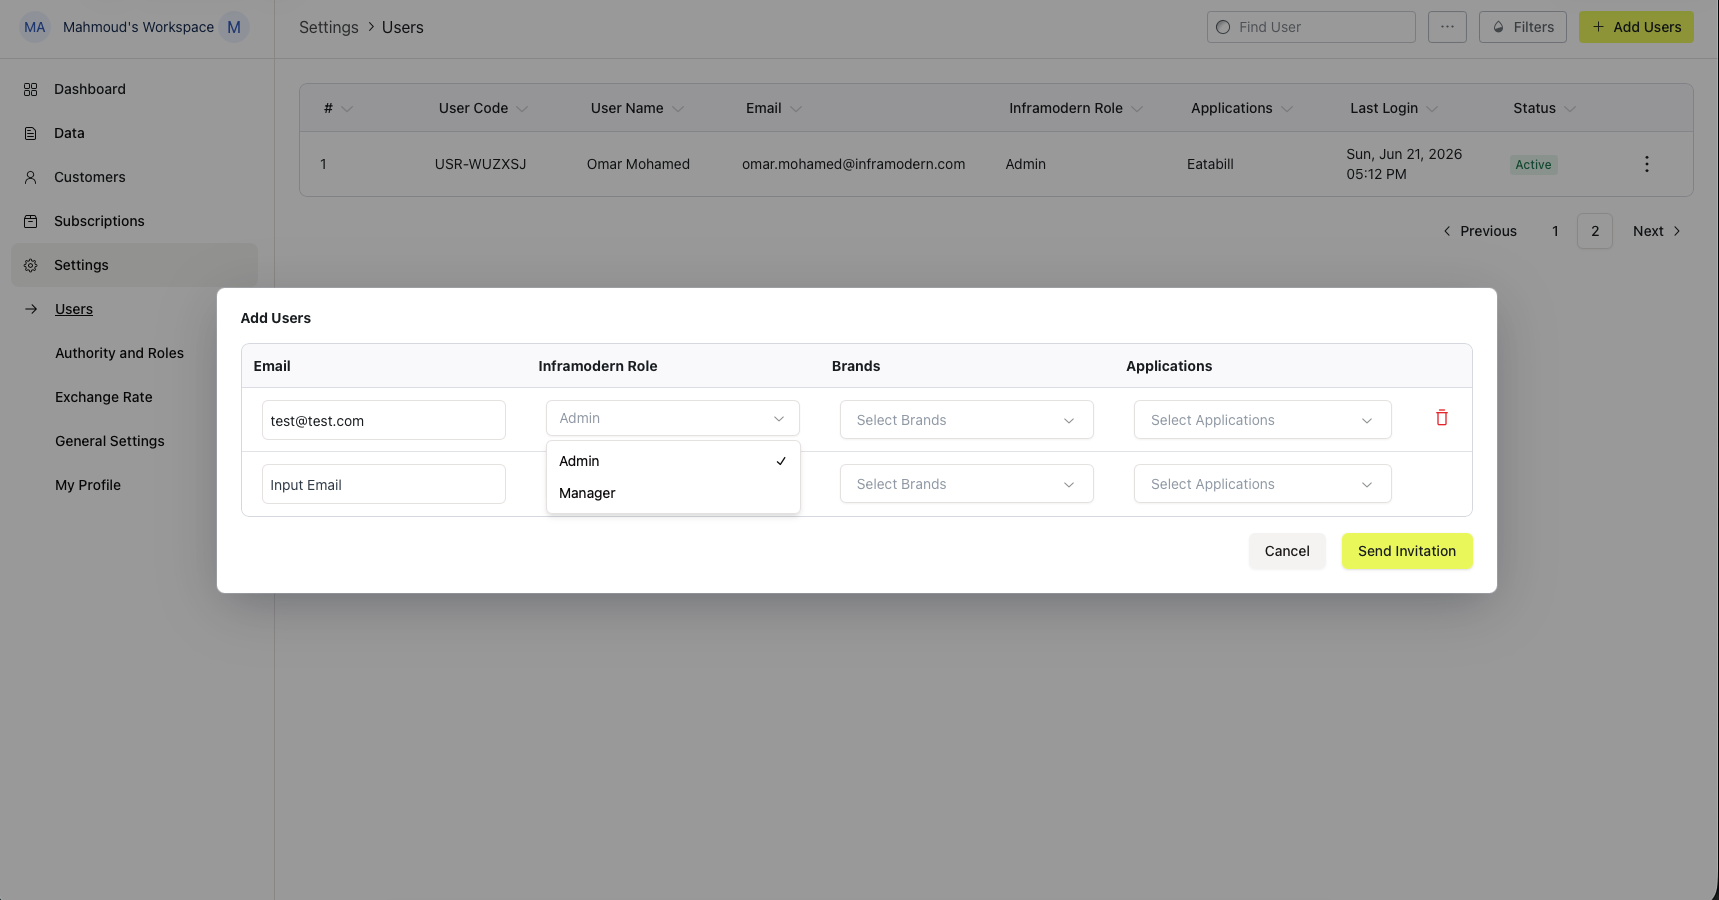Expand the Email column header chevron
Image resolution: width=1719 pixels, height=900 pixels.
click(x=796, y=109)
